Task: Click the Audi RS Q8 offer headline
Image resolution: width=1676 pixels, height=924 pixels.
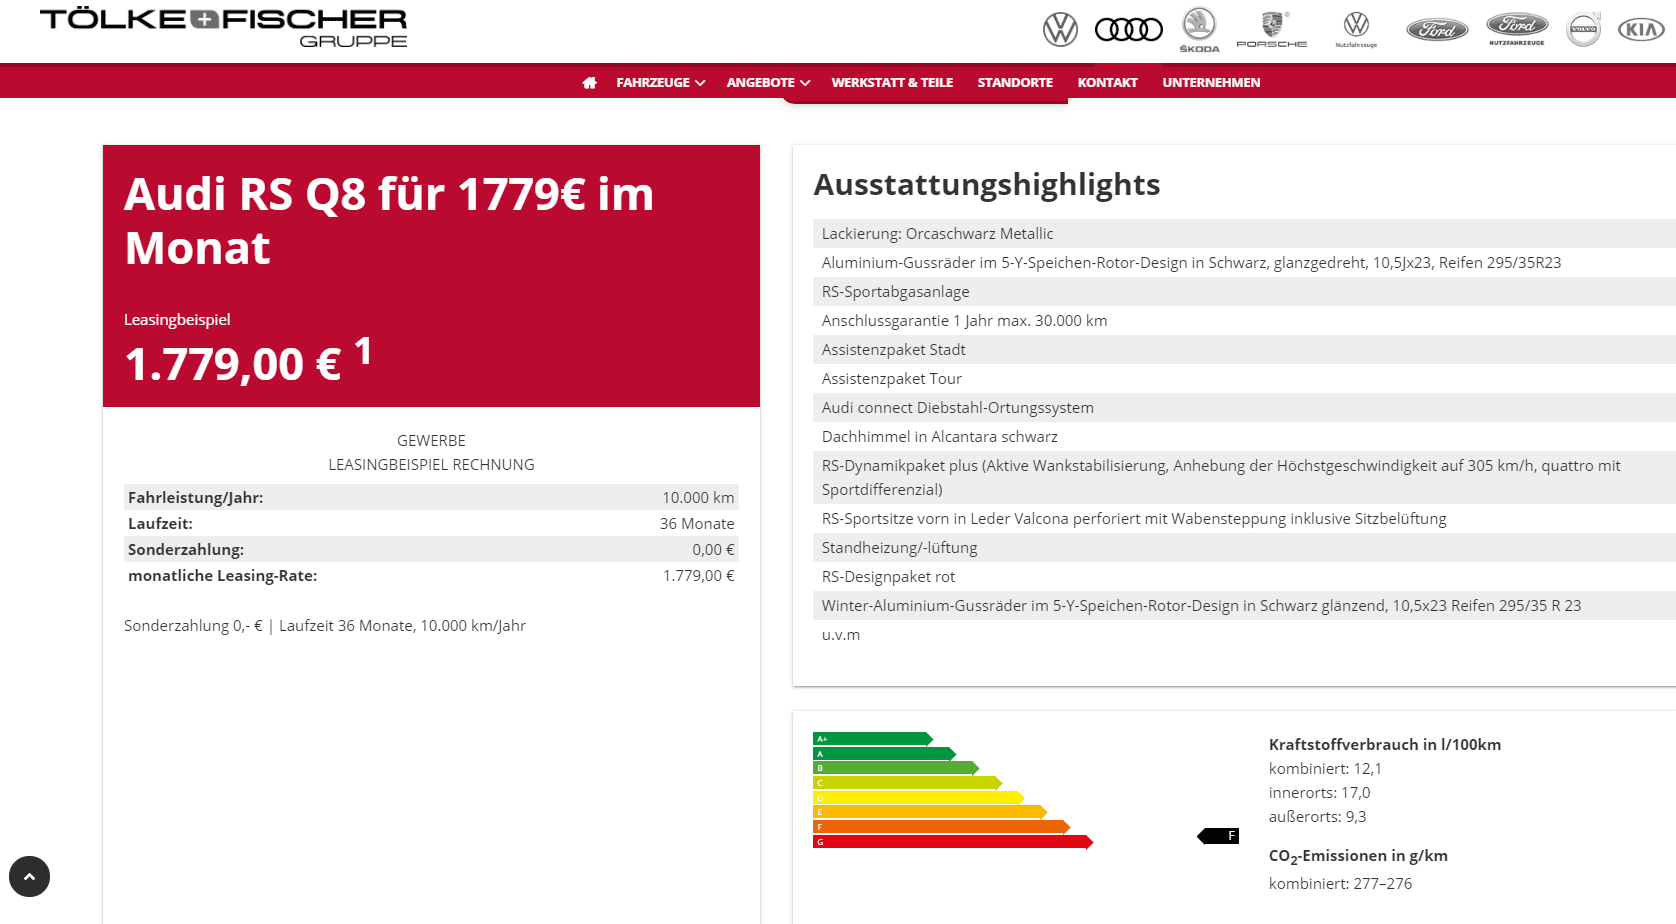Action: (389, 221)
